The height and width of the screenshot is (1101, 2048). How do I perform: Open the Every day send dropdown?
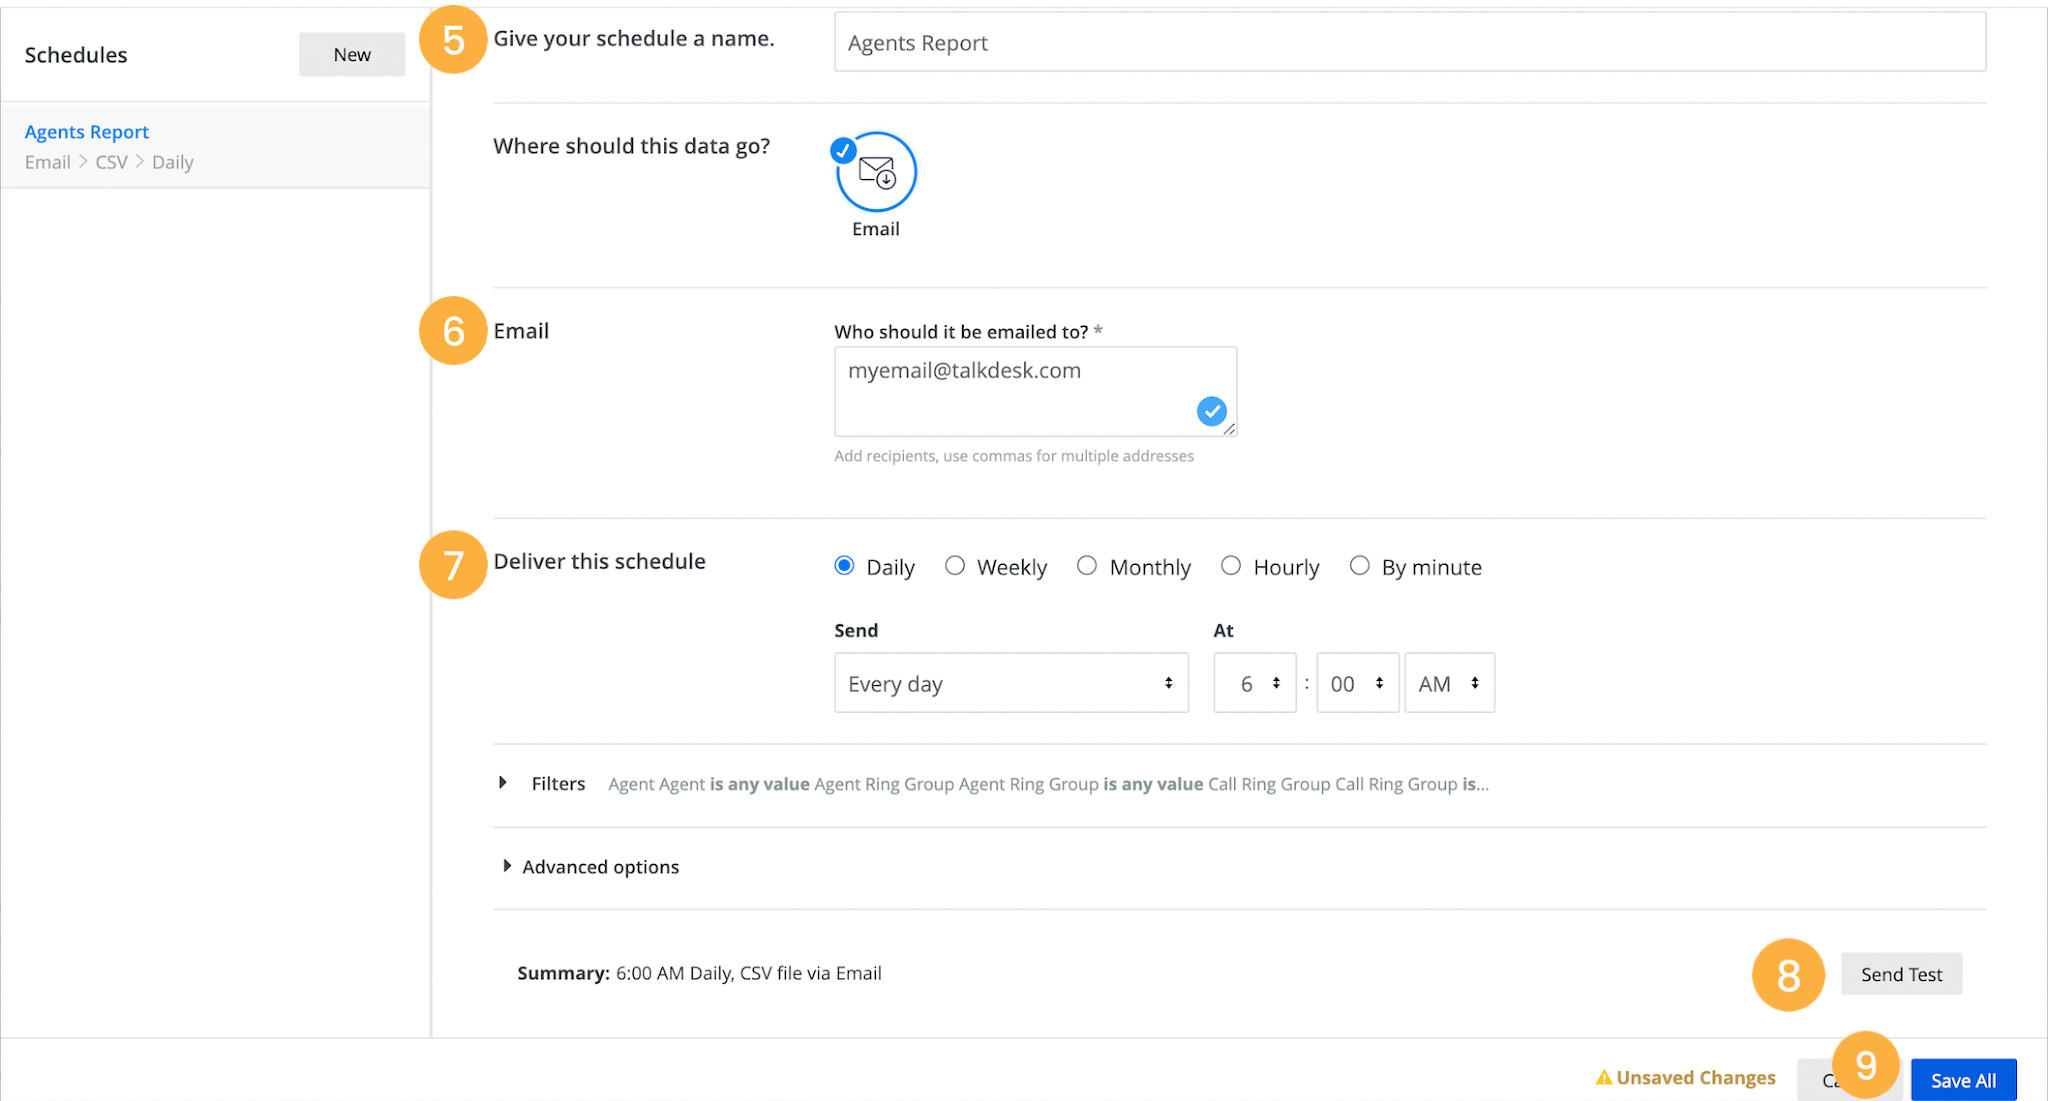(x=1011, y=683)
